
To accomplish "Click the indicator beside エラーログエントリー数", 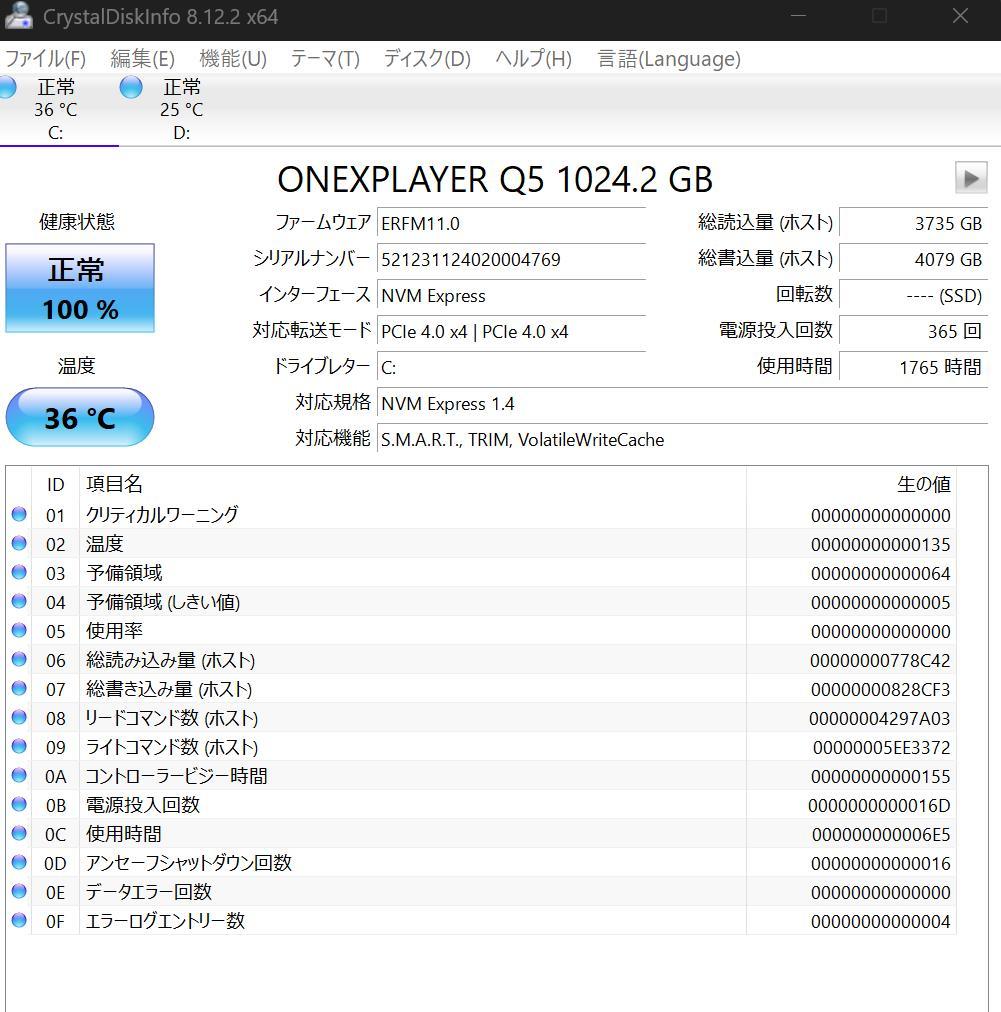I will click(x=19, y=921).
